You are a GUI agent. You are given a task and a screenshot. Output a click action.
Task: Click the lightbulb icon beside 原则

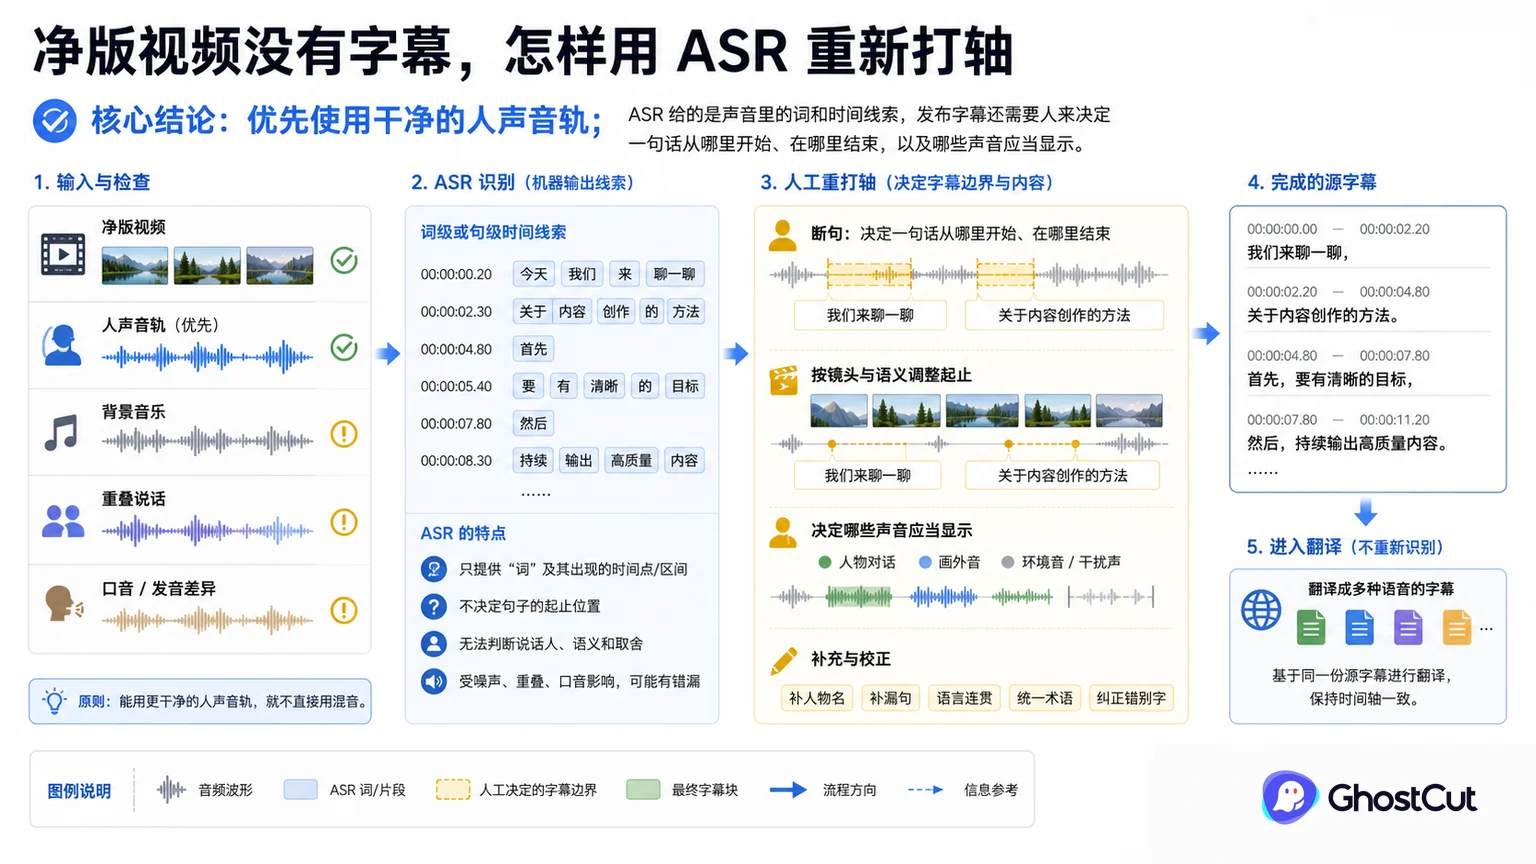pos(54,701)
